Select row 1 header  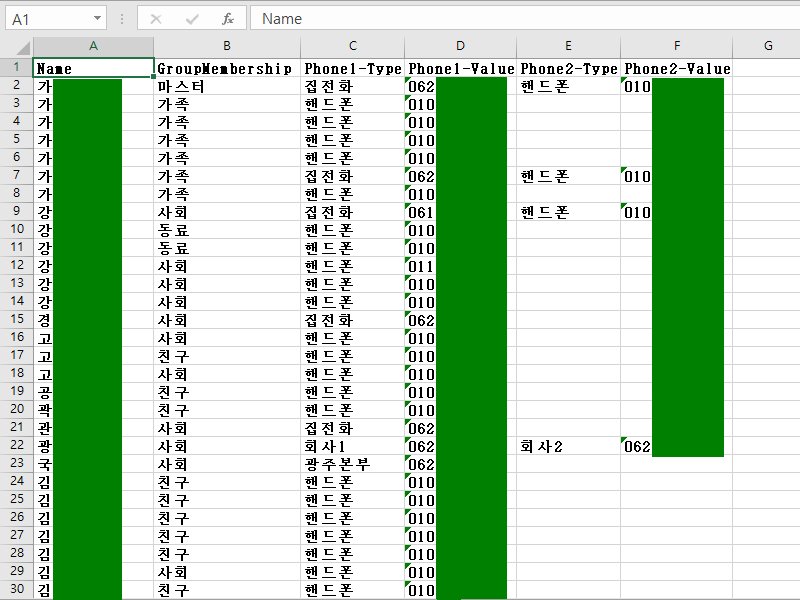(x=17, y=67)
